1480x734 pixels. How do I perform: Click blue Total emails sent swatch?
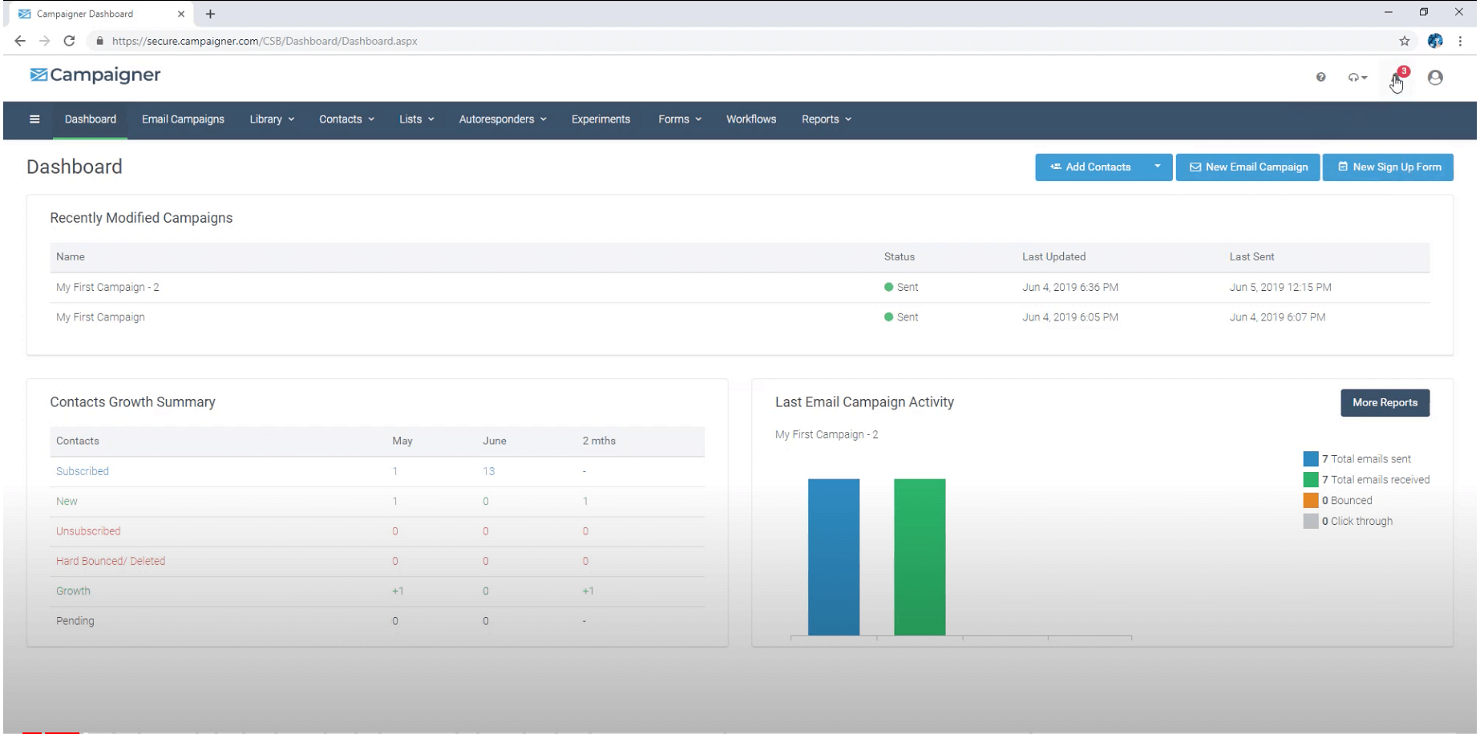click(1311, 459)
